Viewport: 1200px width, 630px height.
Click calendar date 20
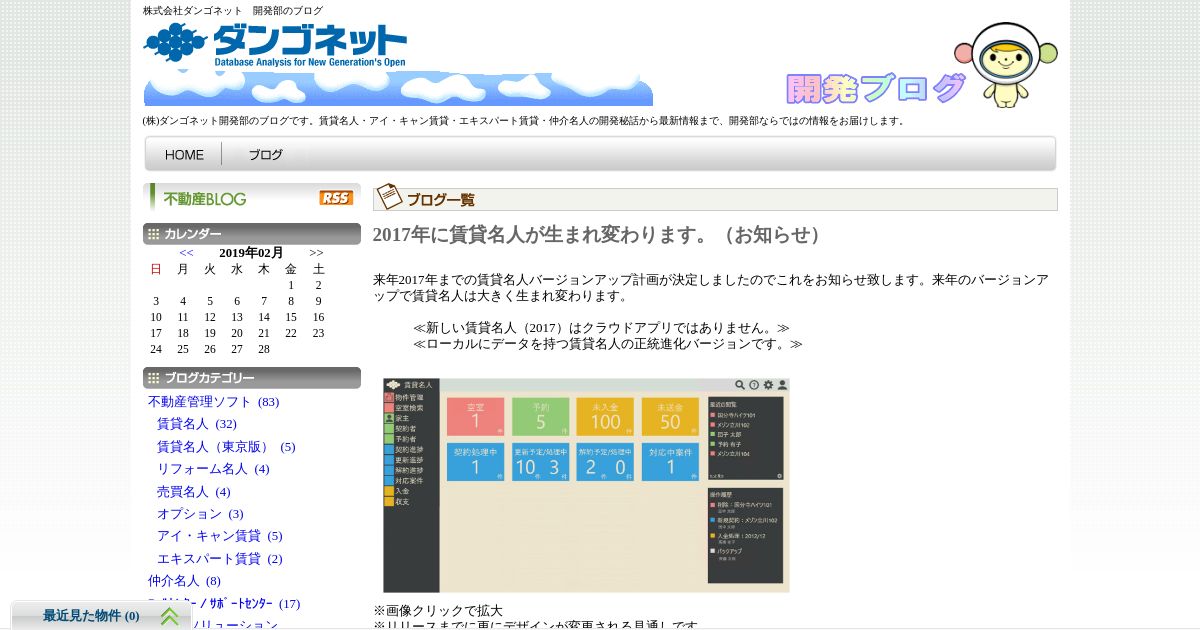[x=237, y=333]
